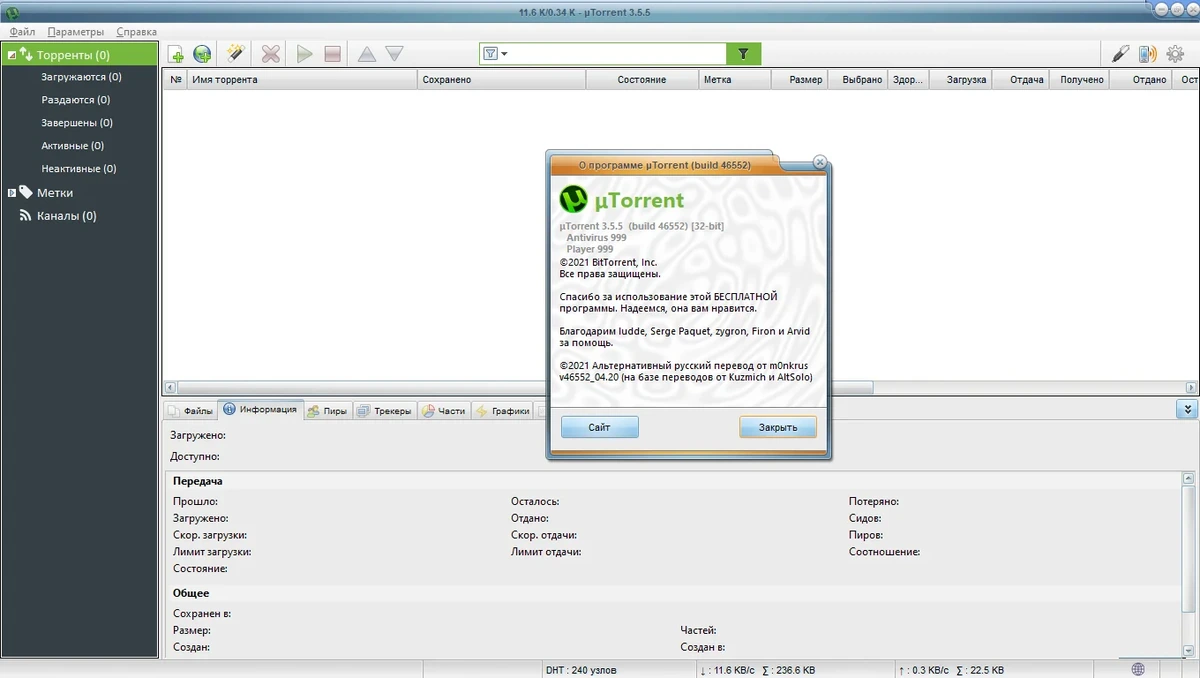
Task: Collapse the detail pane with double-chevron button
Action: [1187, 409]
